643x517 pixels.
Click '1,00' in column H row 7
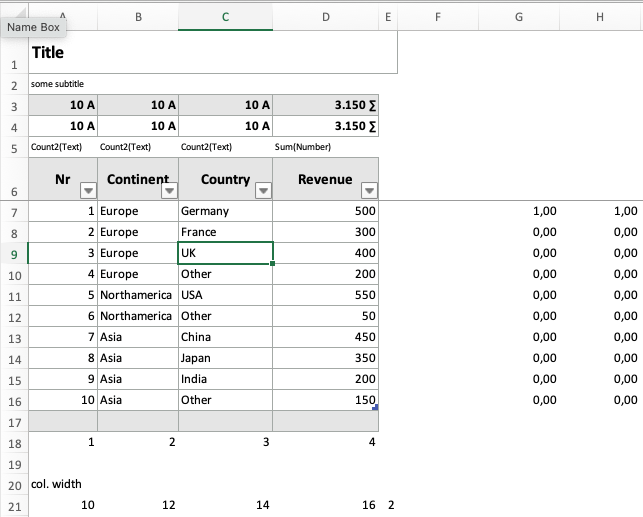coord(600,211)
